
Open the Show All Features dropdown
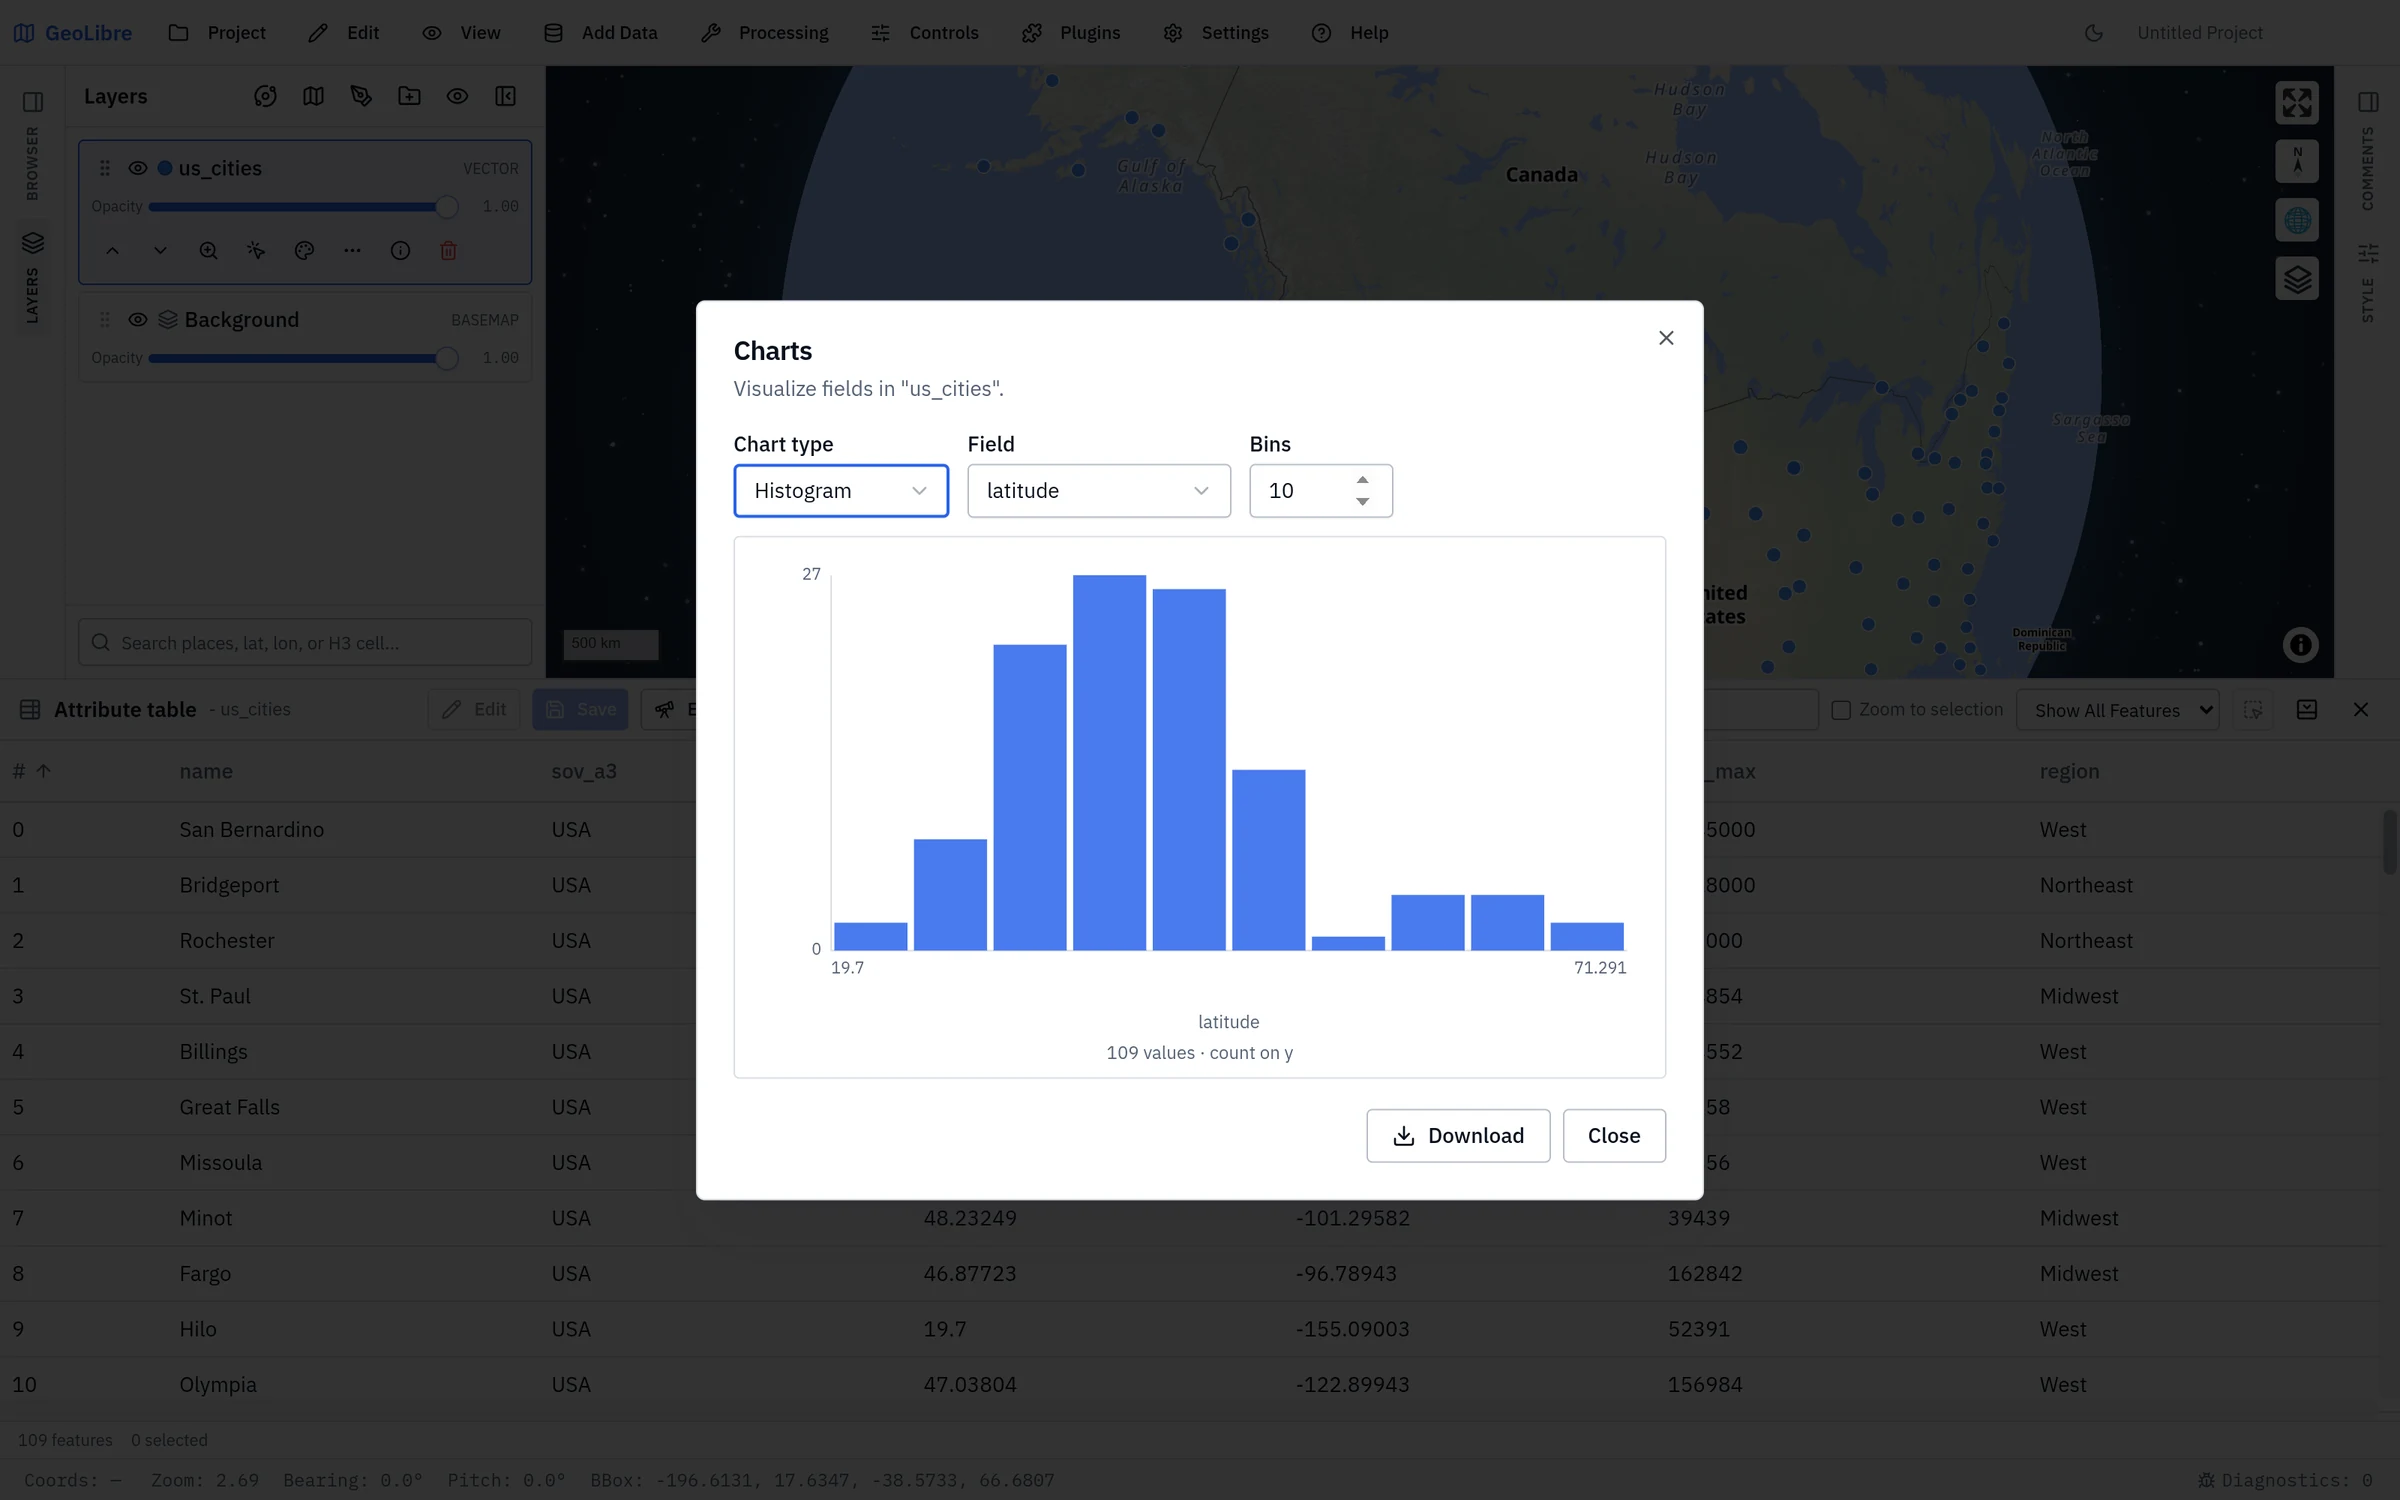[x=2118, y=710]
